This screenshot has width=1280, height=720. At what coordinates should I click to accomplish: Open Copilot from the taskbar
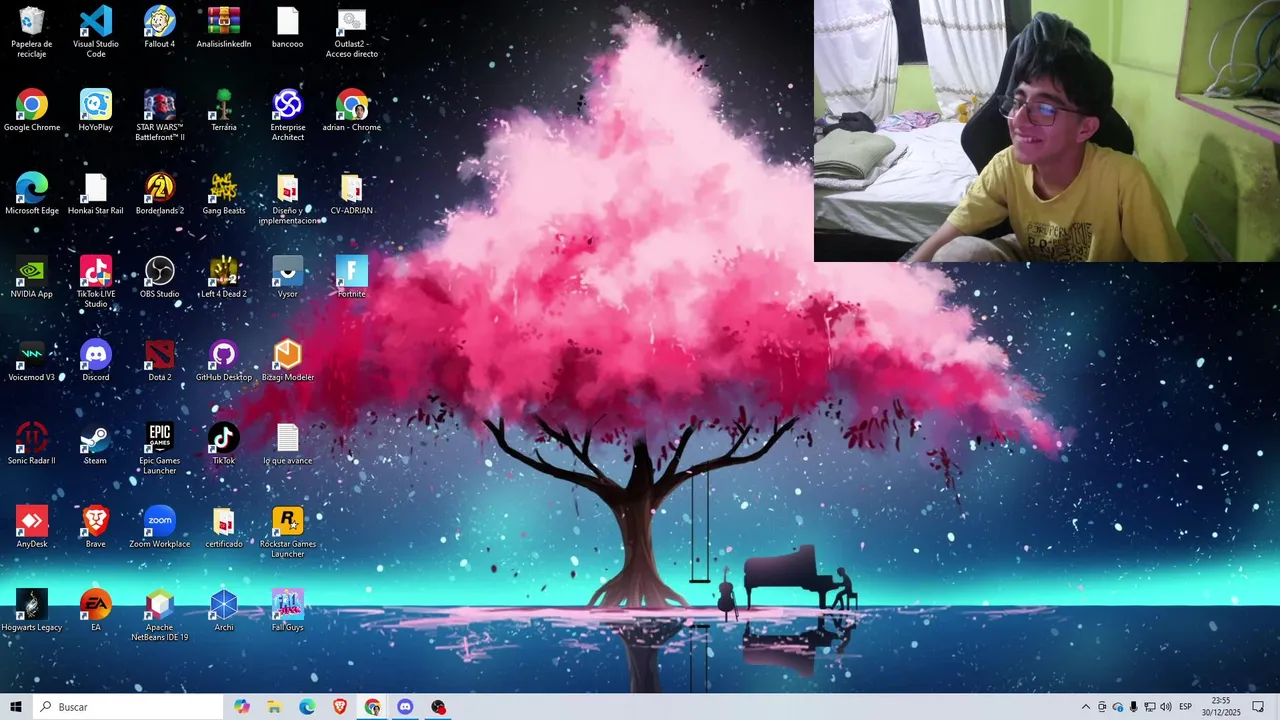tap(242, 707)
